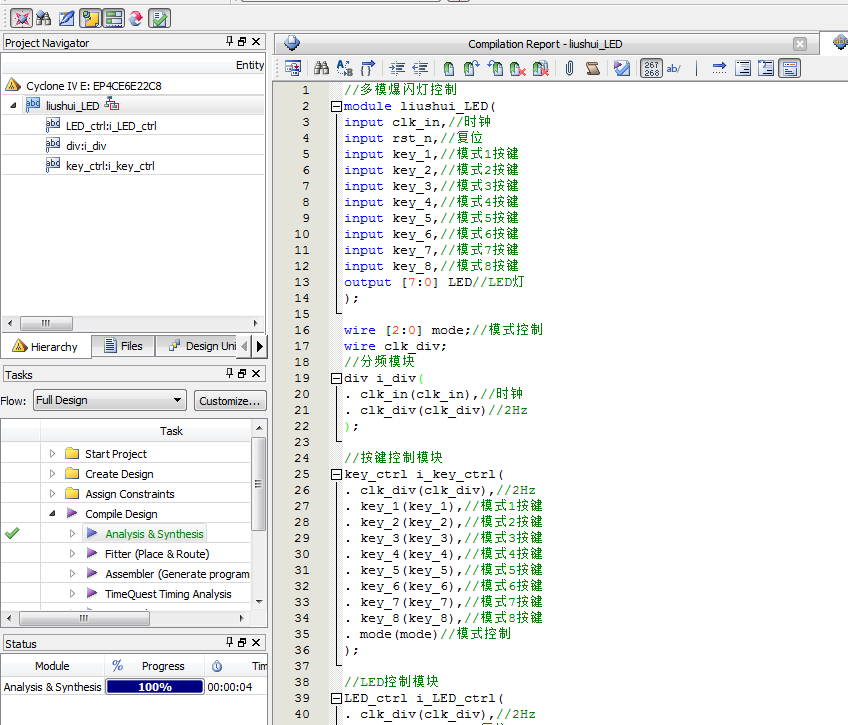
Task: Click the Tasks panel vertical scrollbar thumb
Action: (x=259, y=484)
